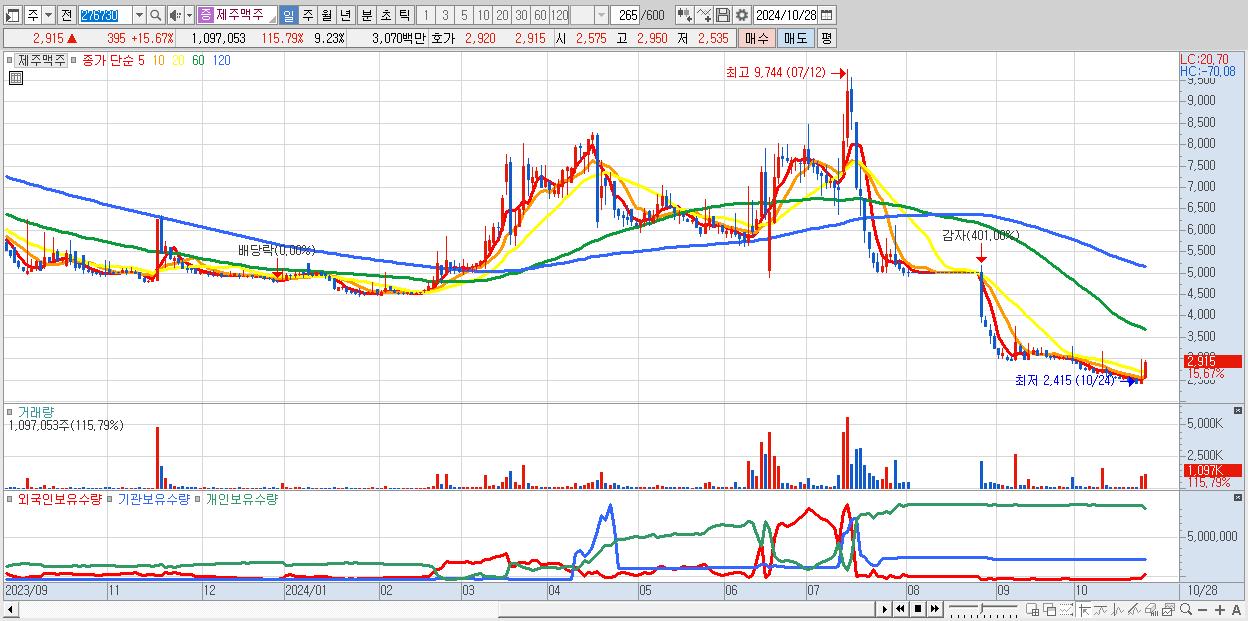The image size is (1248, 621).
Task: Click the dashed-line chart icon in bottom toolbar
Action: [x=1066, y=609]
